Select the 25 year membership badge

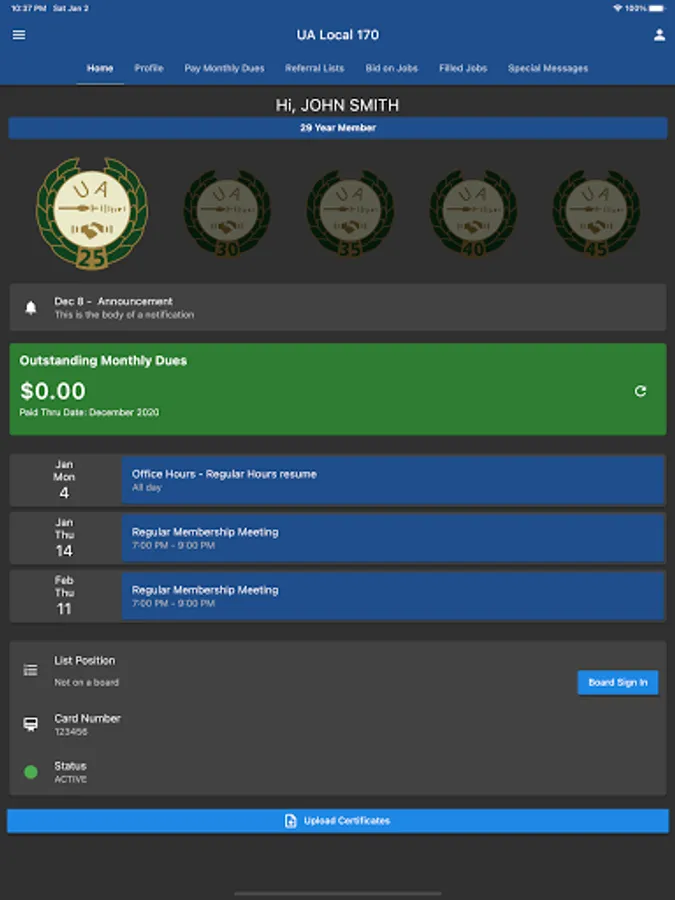[92, 214]
